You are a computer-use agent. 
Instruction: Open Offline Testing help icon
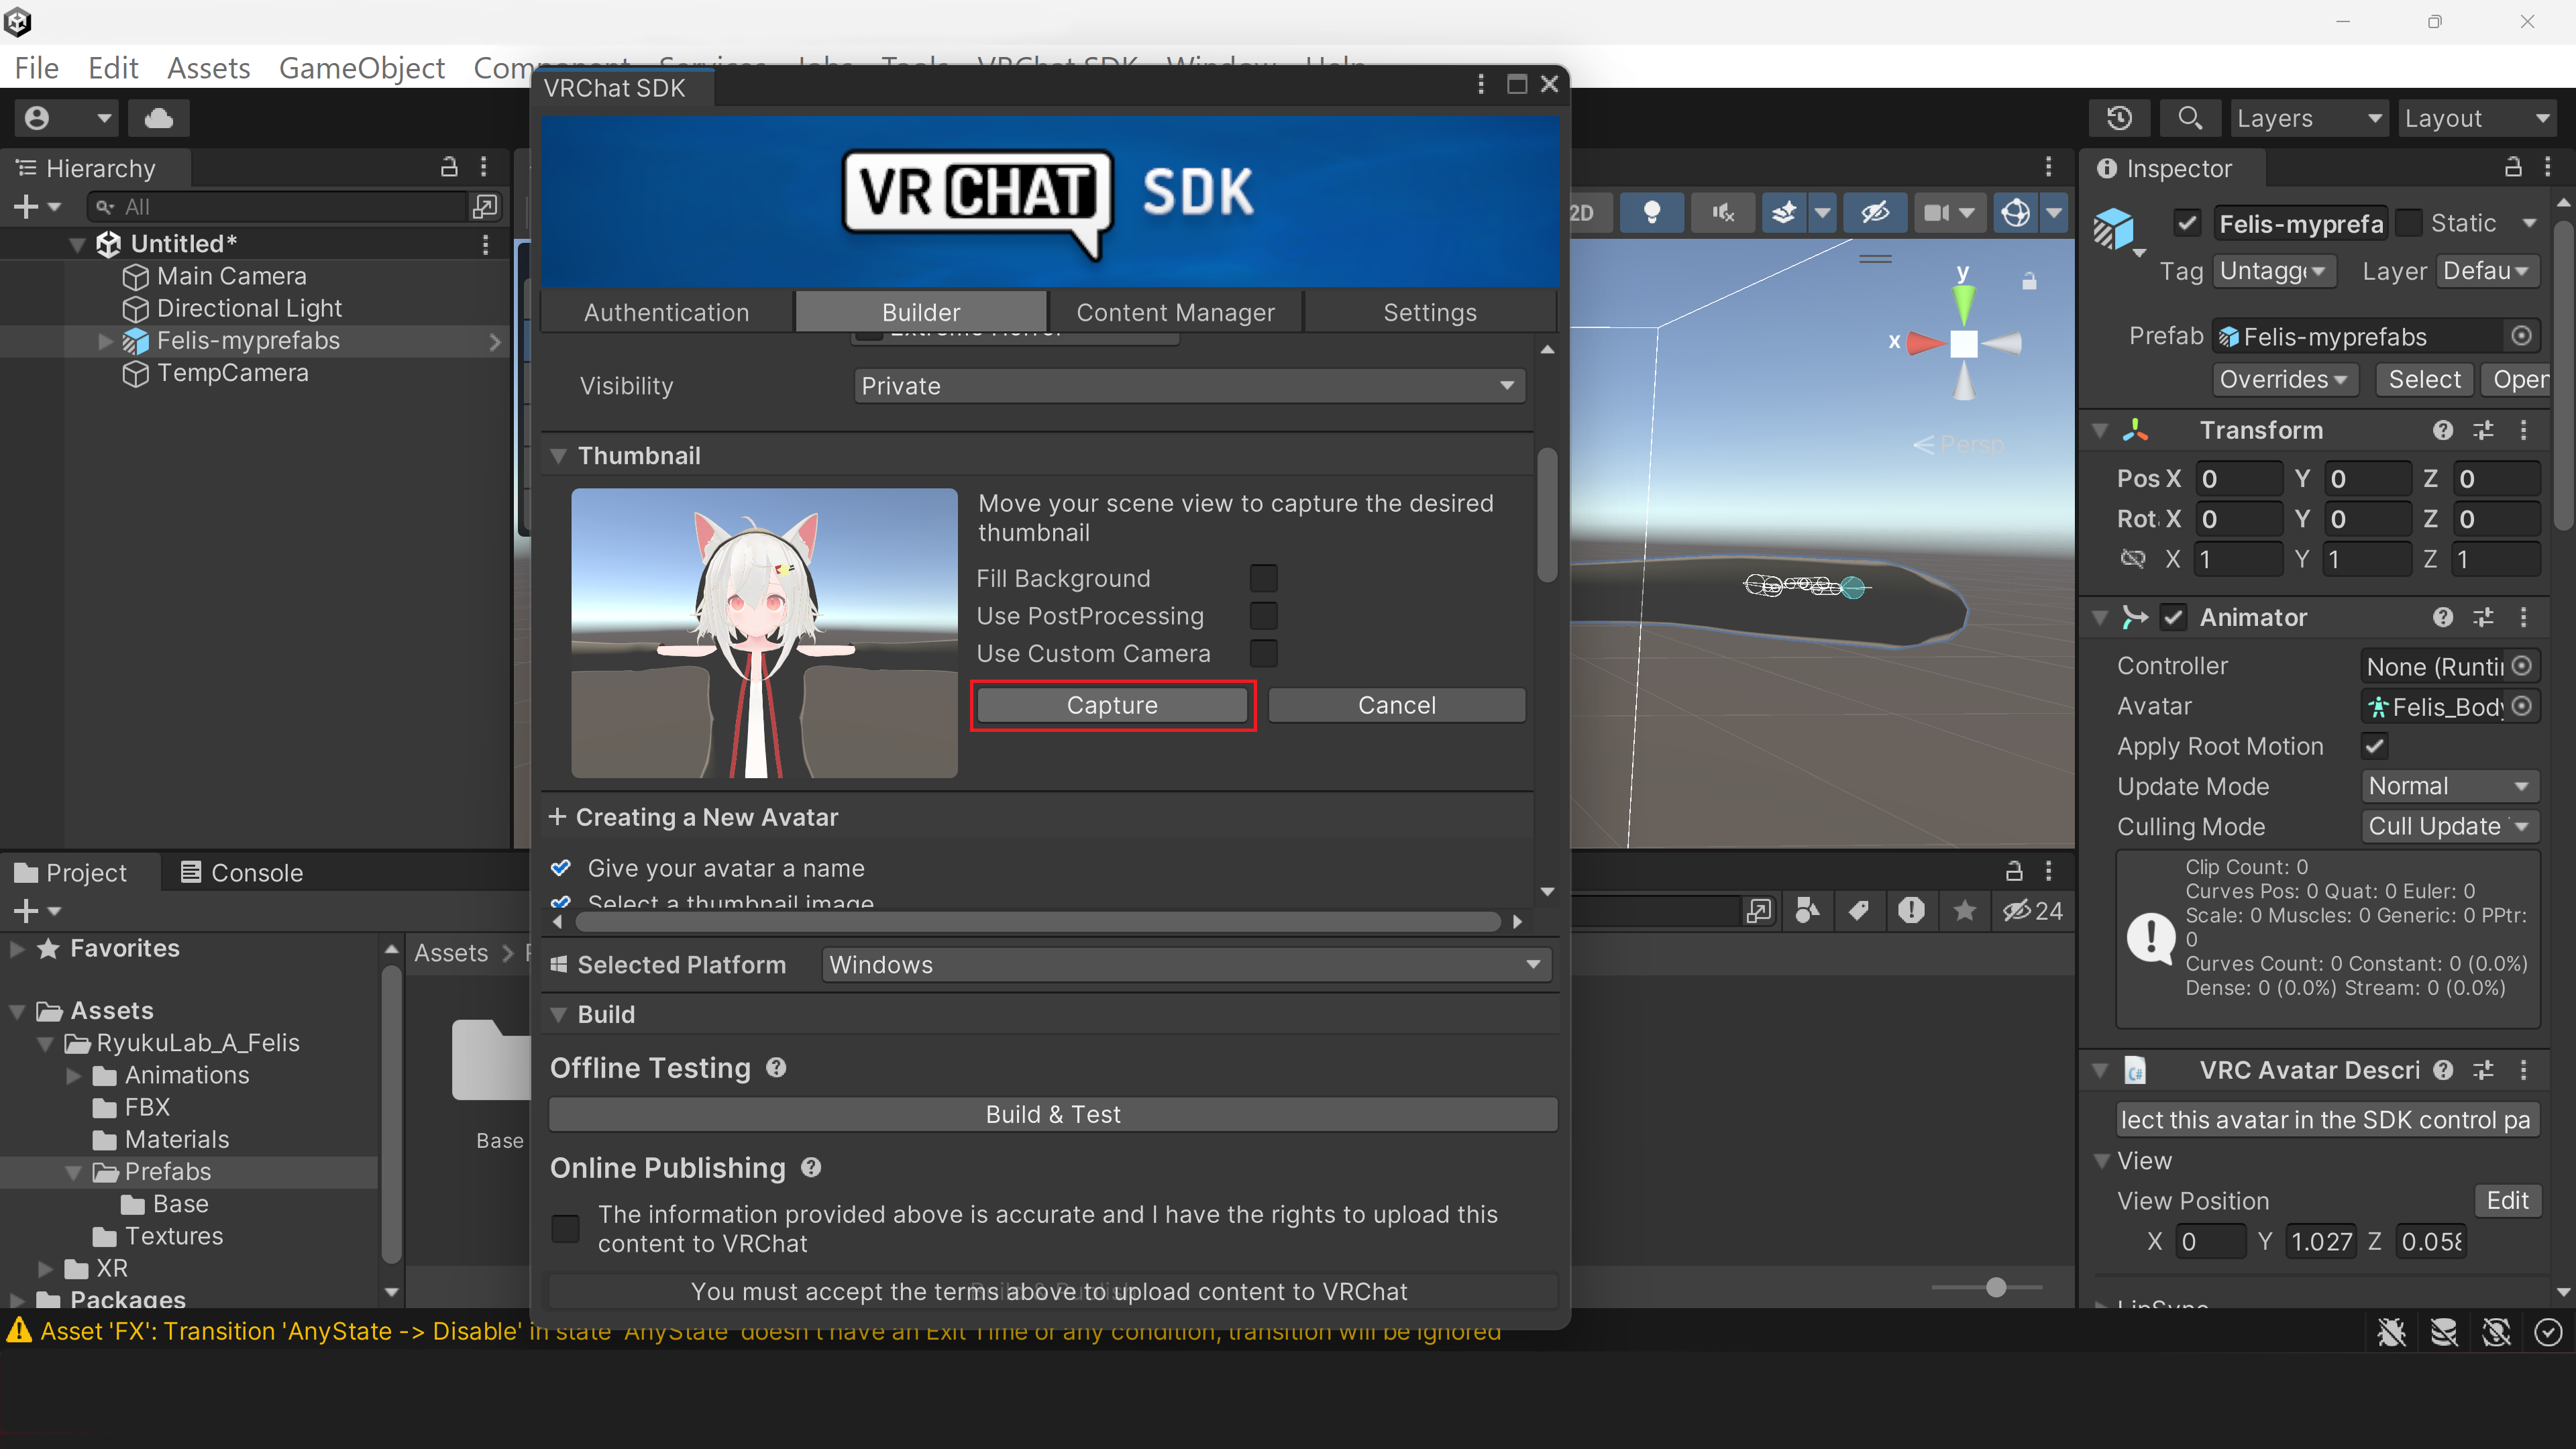(x=776, y=1068)
